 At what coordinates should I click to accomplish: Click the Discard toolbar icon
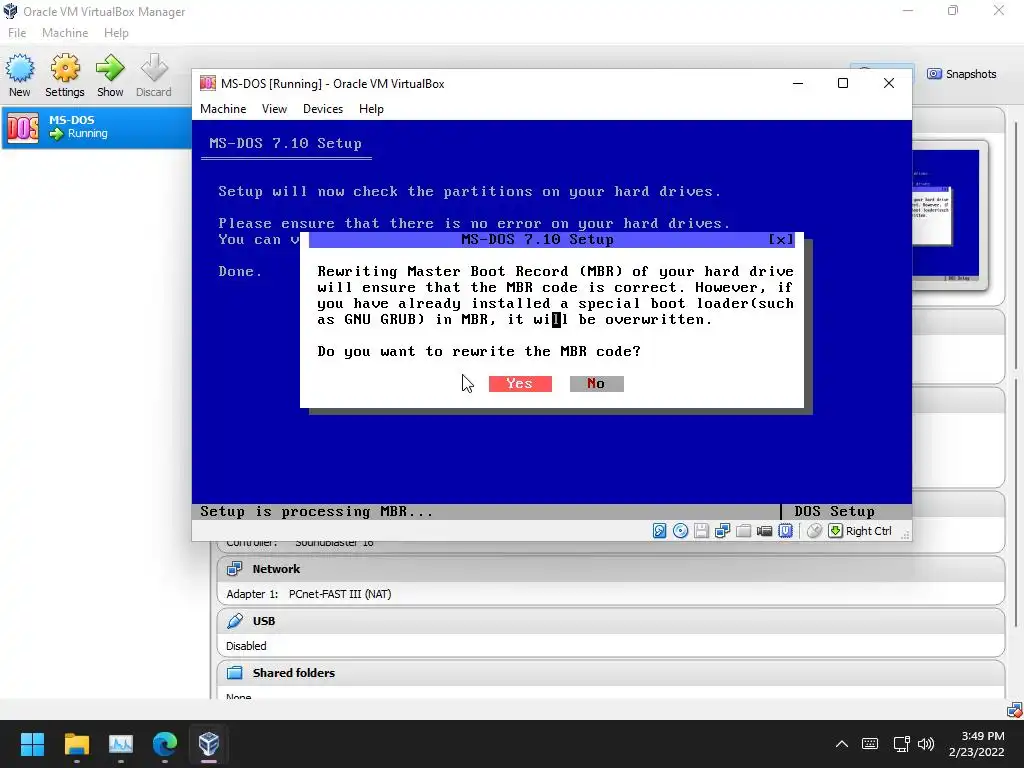click(153, 76)
